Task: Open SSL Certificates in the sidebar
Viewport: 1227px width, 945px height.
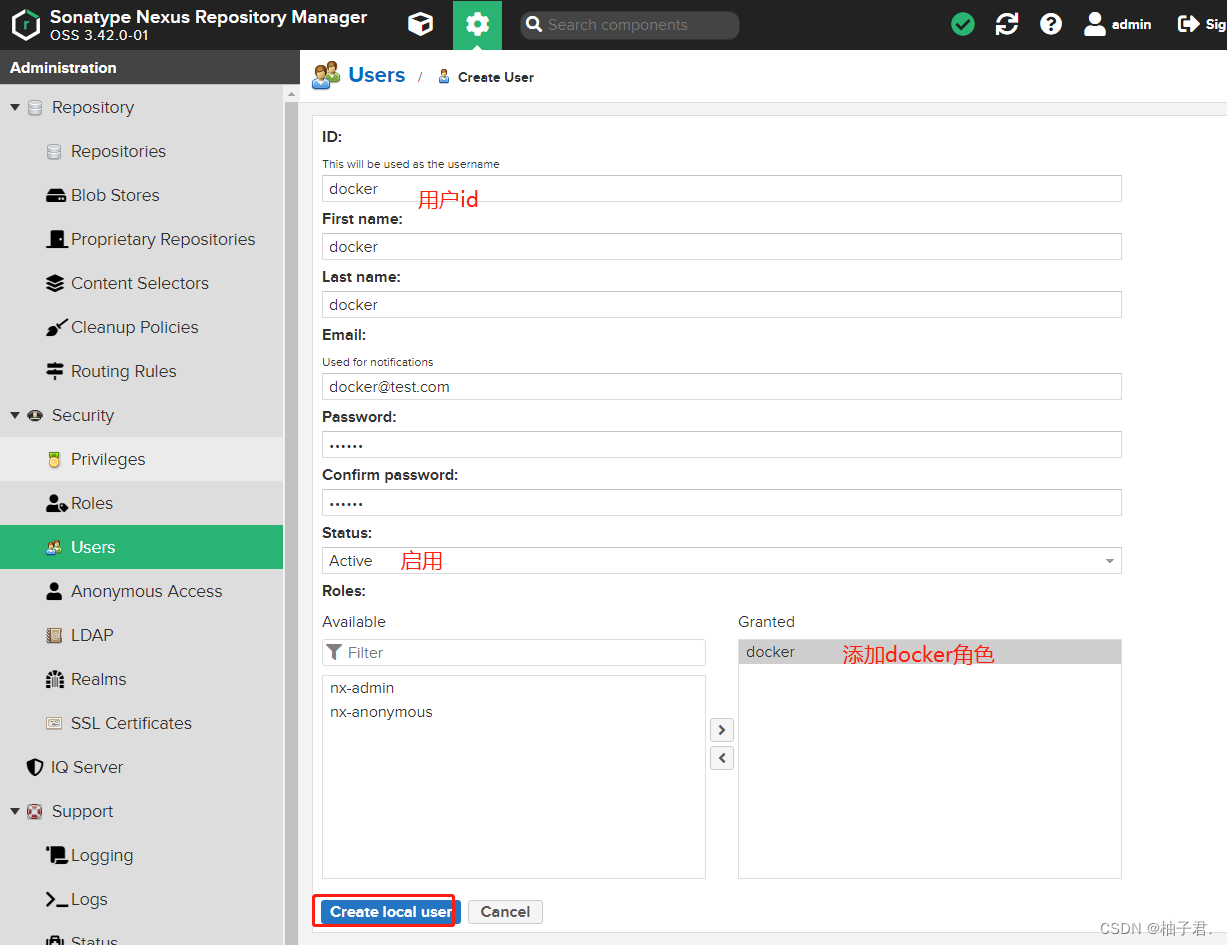Action: coord(132,723)
